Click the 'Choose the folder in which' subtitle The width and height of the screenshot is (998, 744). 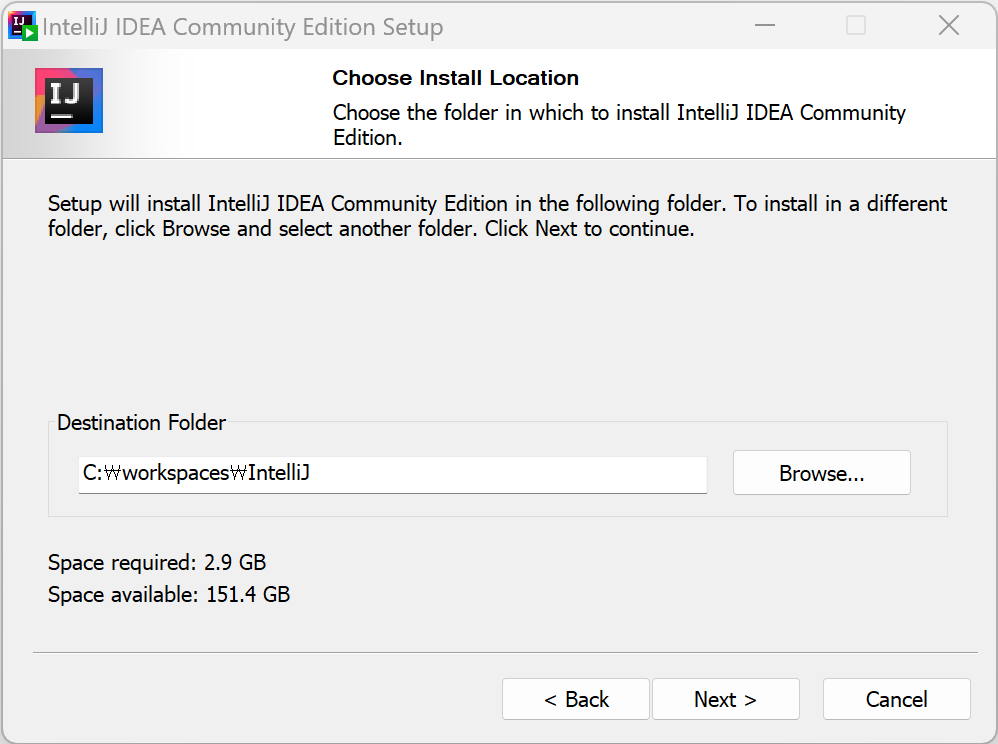pos(619,125)
